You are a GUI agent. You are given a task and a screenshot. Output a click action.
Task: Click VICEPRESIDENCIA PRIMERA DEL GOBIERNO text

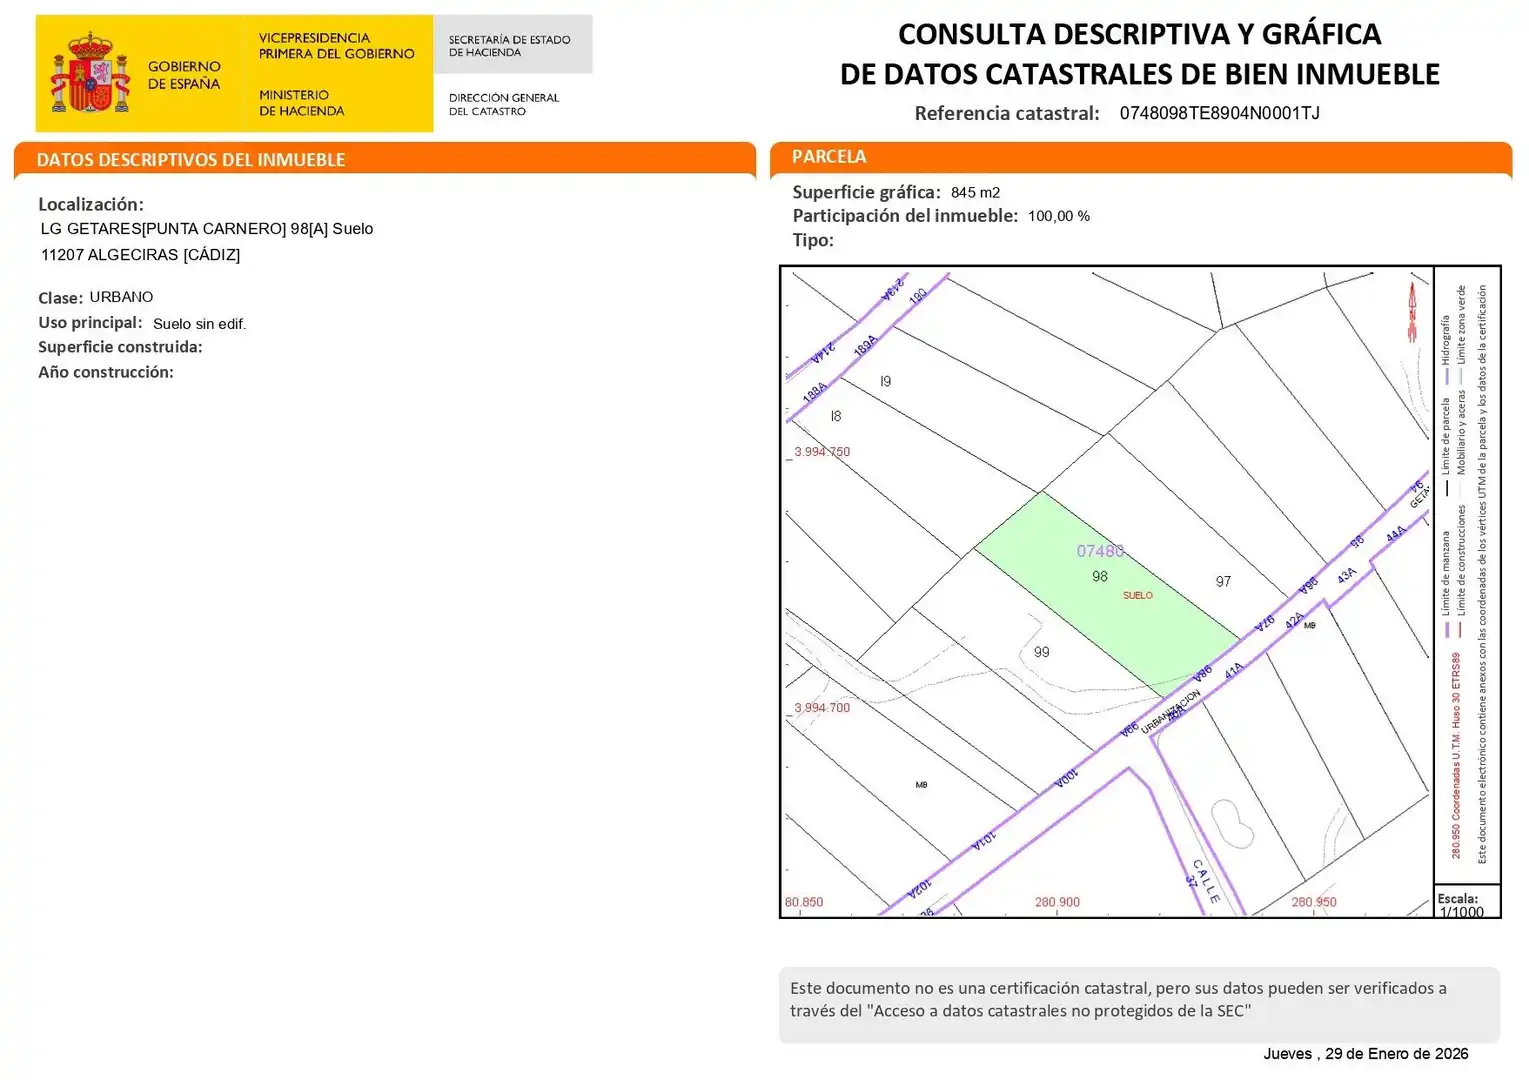point(336,46)
